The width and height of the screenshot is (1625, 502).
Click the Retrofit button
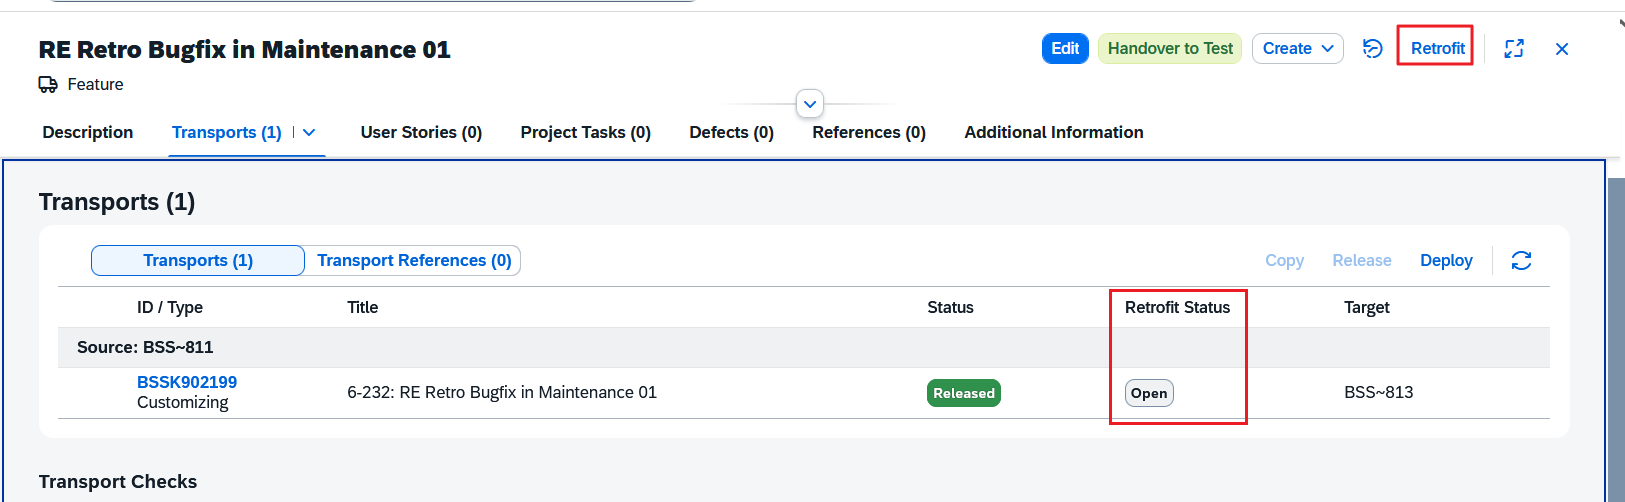tap(1437, 48)
